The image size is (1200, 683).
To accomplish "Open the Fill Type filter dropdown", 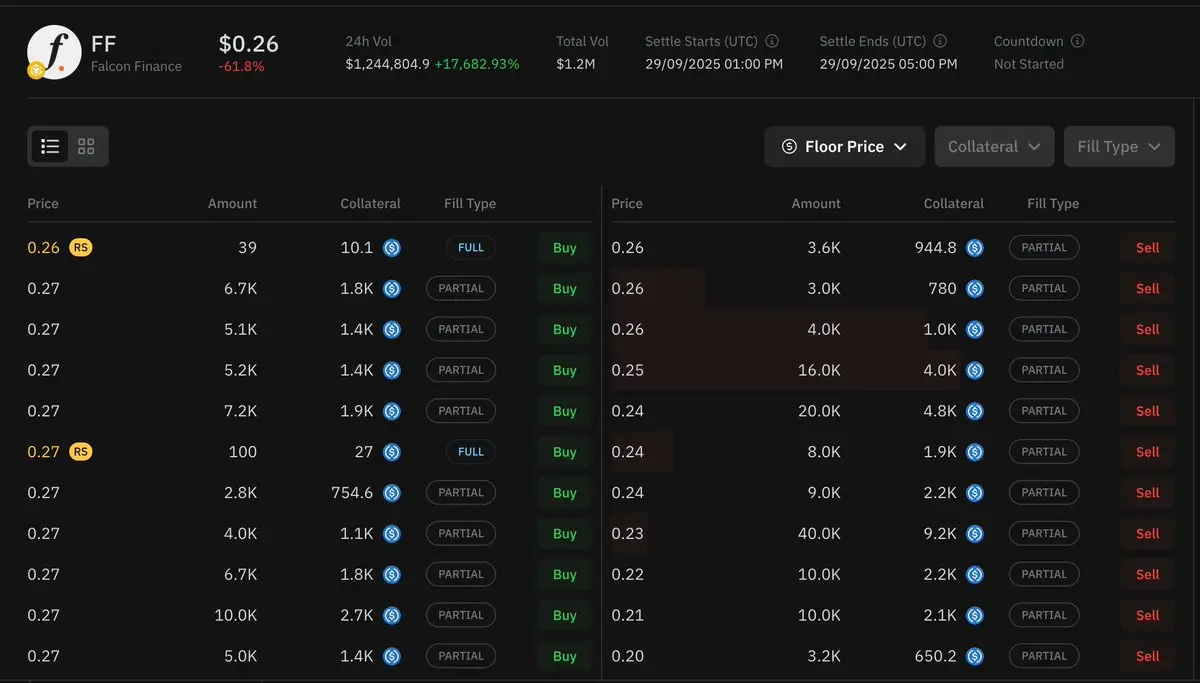I will (x=1119, y=146).
